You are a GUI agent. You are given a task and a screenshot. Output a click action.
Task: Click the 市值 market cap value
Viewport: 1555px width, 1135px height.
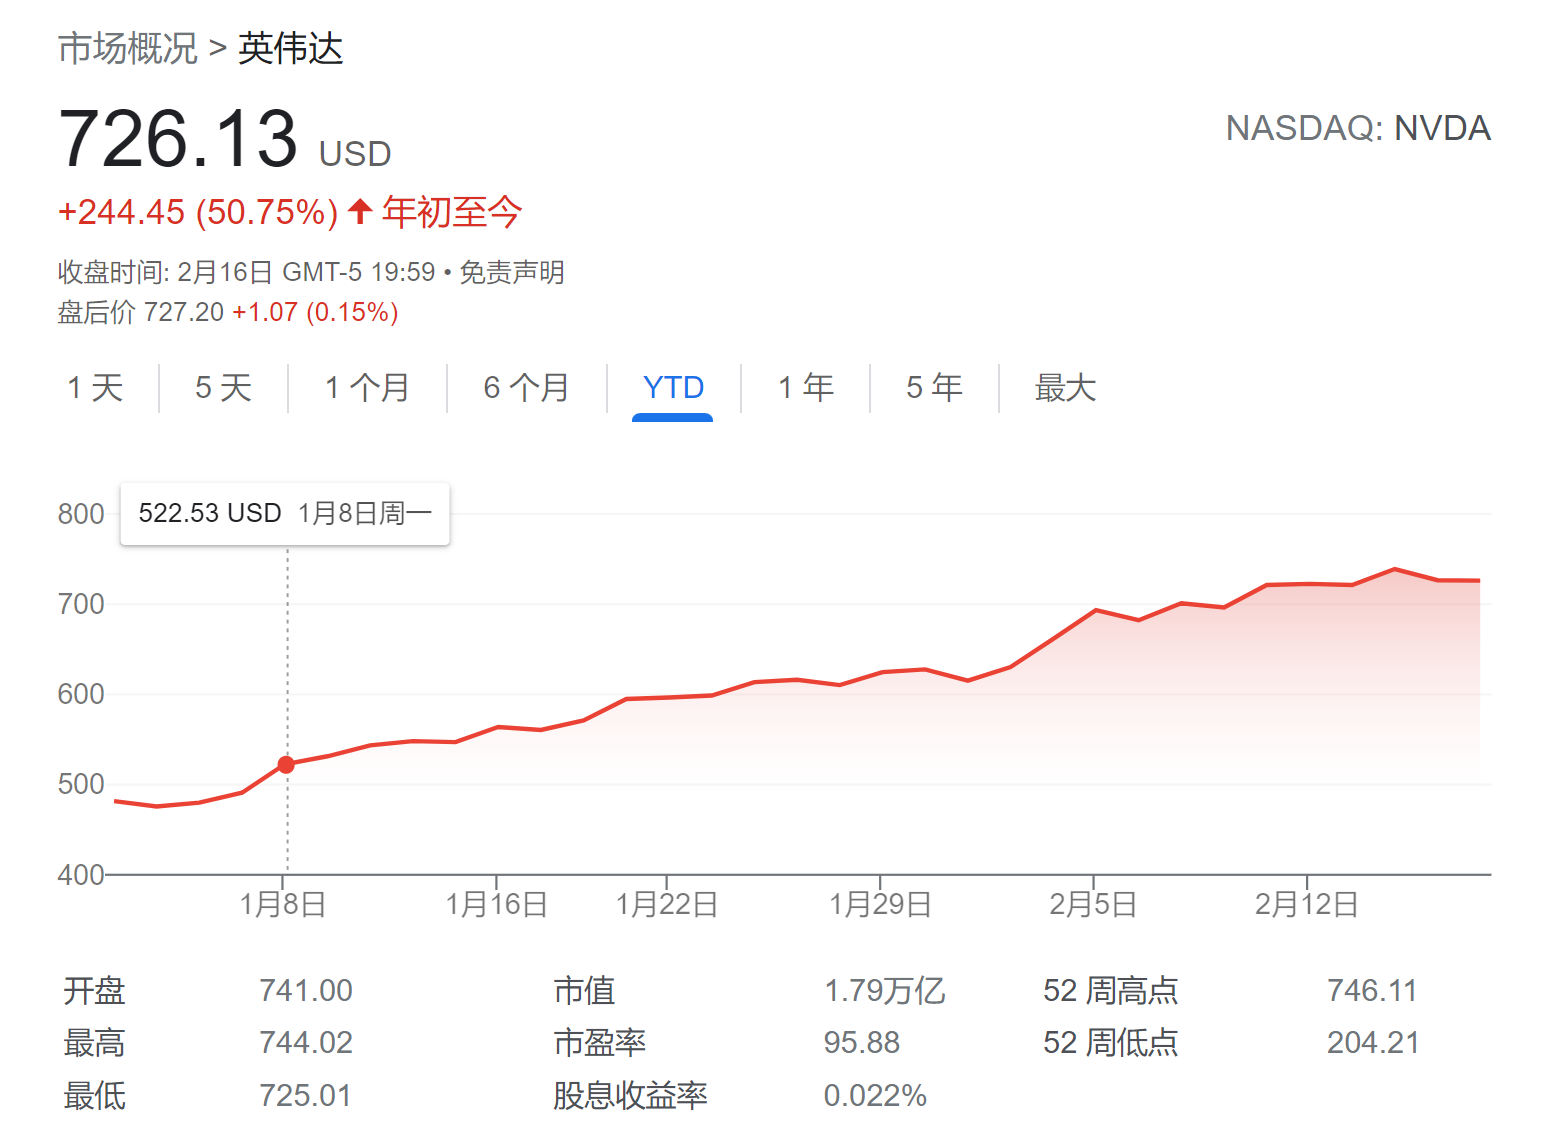[x=884, y=991]
